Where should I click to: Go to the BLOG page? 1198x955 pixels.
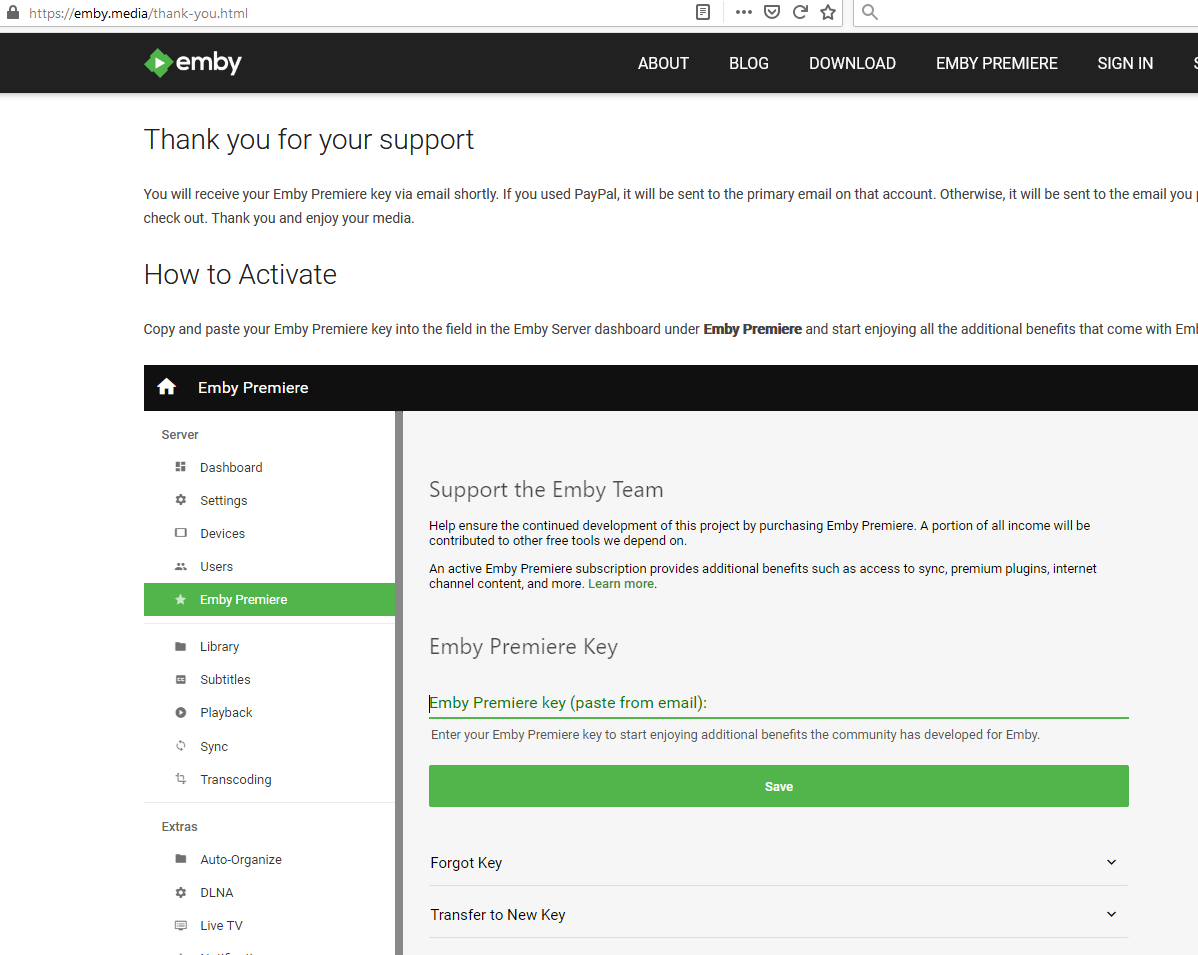click(749, 63)
